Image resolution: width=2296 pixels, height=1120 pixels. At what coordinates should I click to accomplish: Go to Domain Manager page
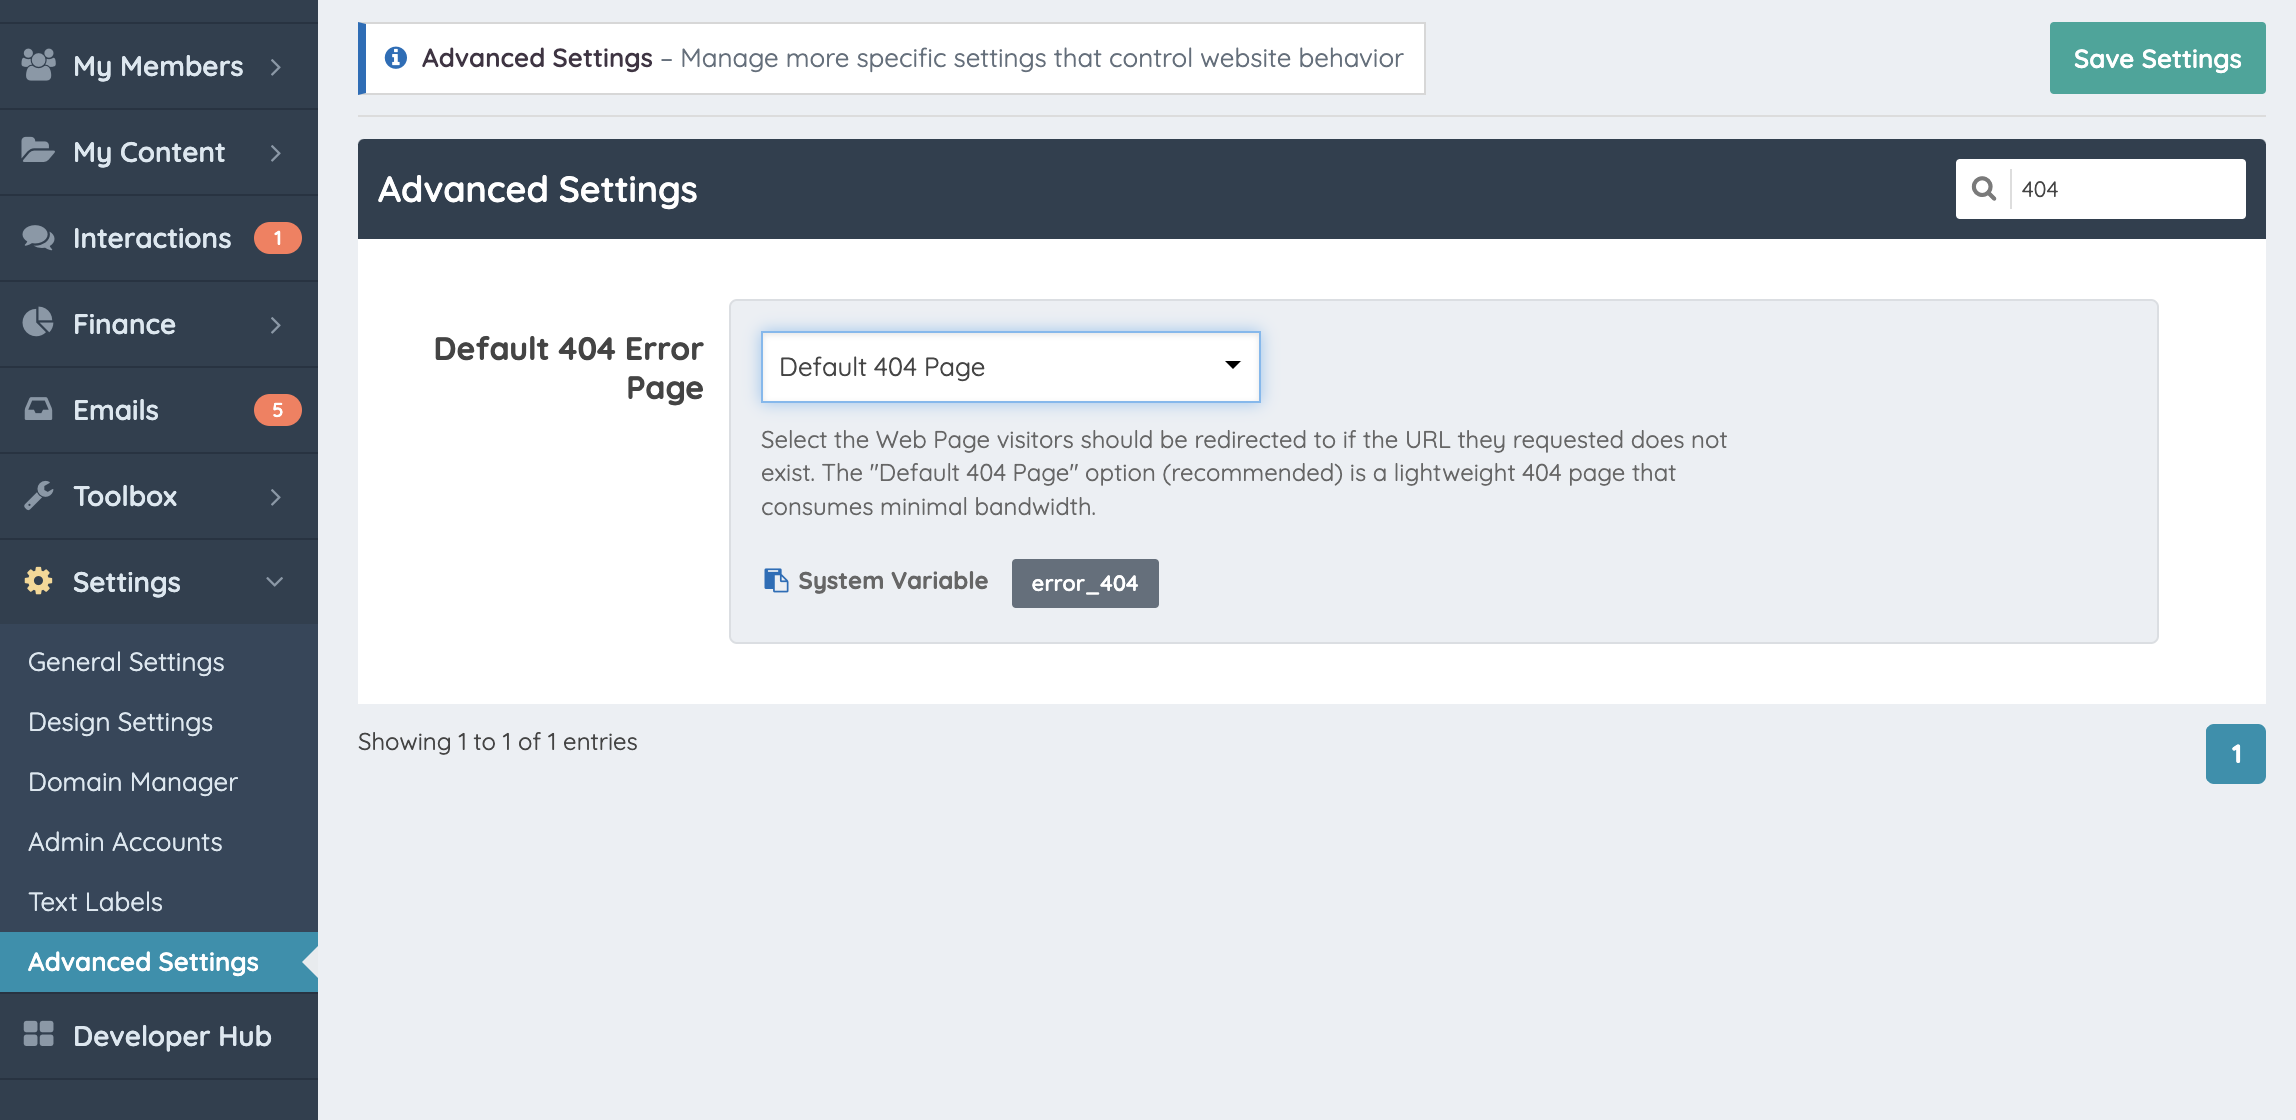[x=133, y=782]
